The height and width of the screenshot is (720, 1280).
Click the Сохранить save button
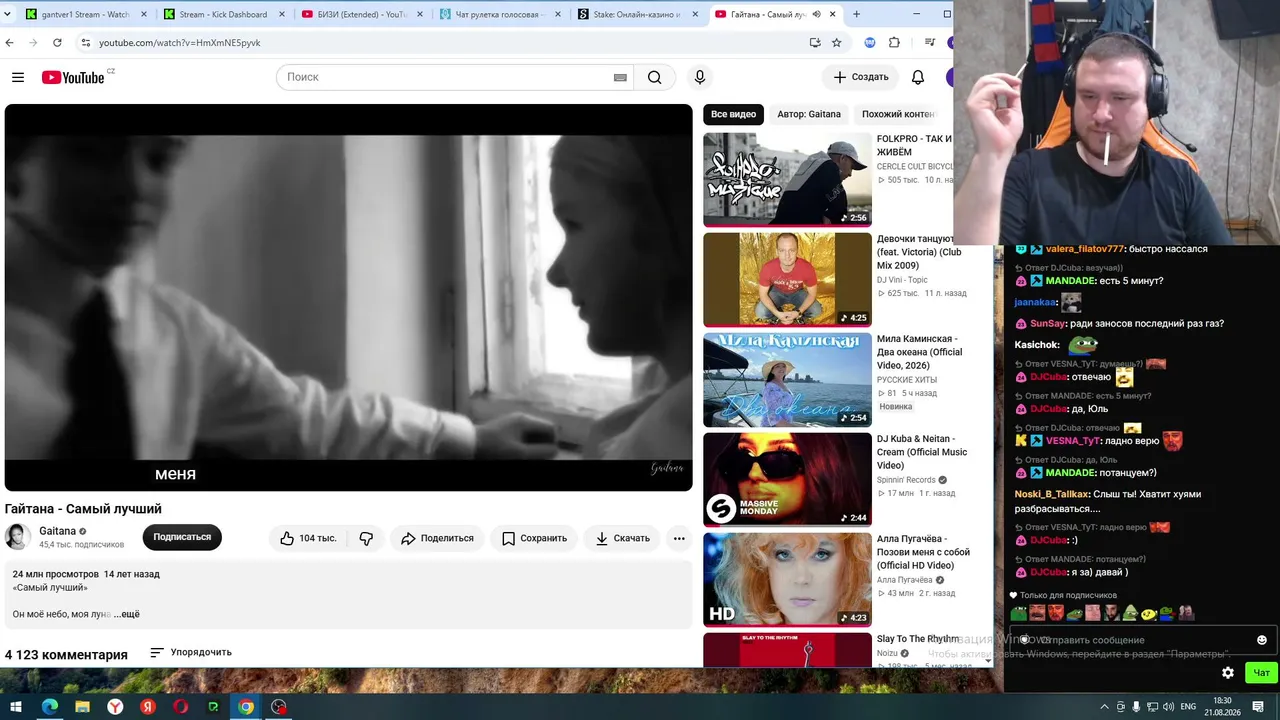[534, 538]
